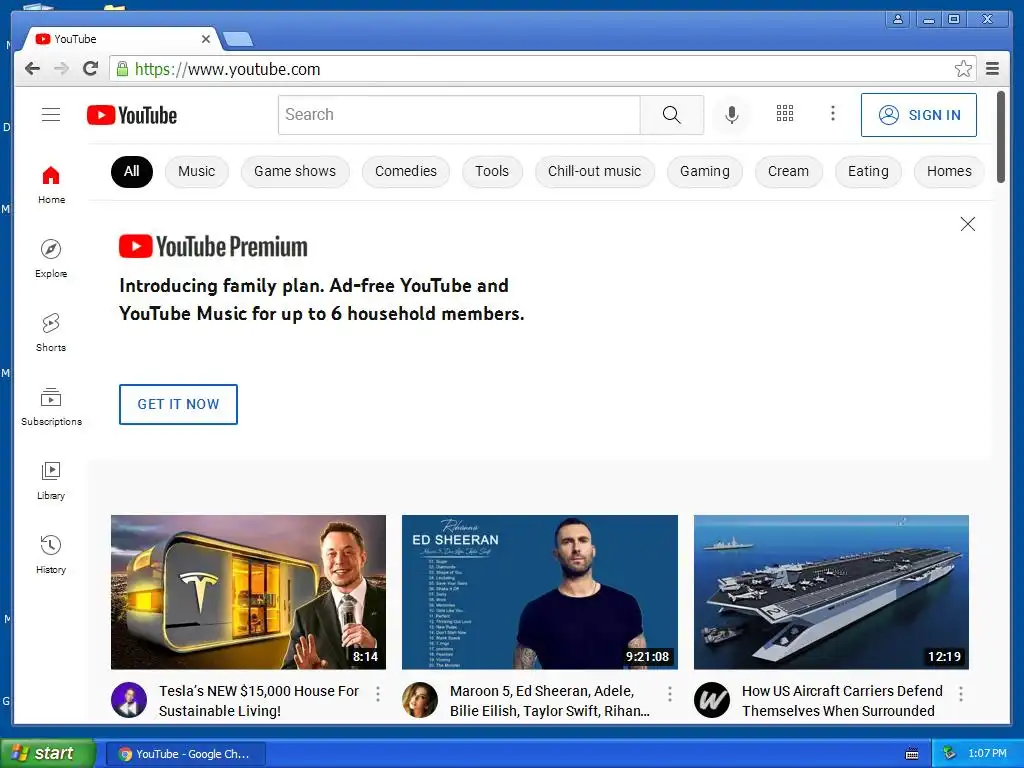
Task: Open Explore in the sidebar
Action: pos(51,259)
